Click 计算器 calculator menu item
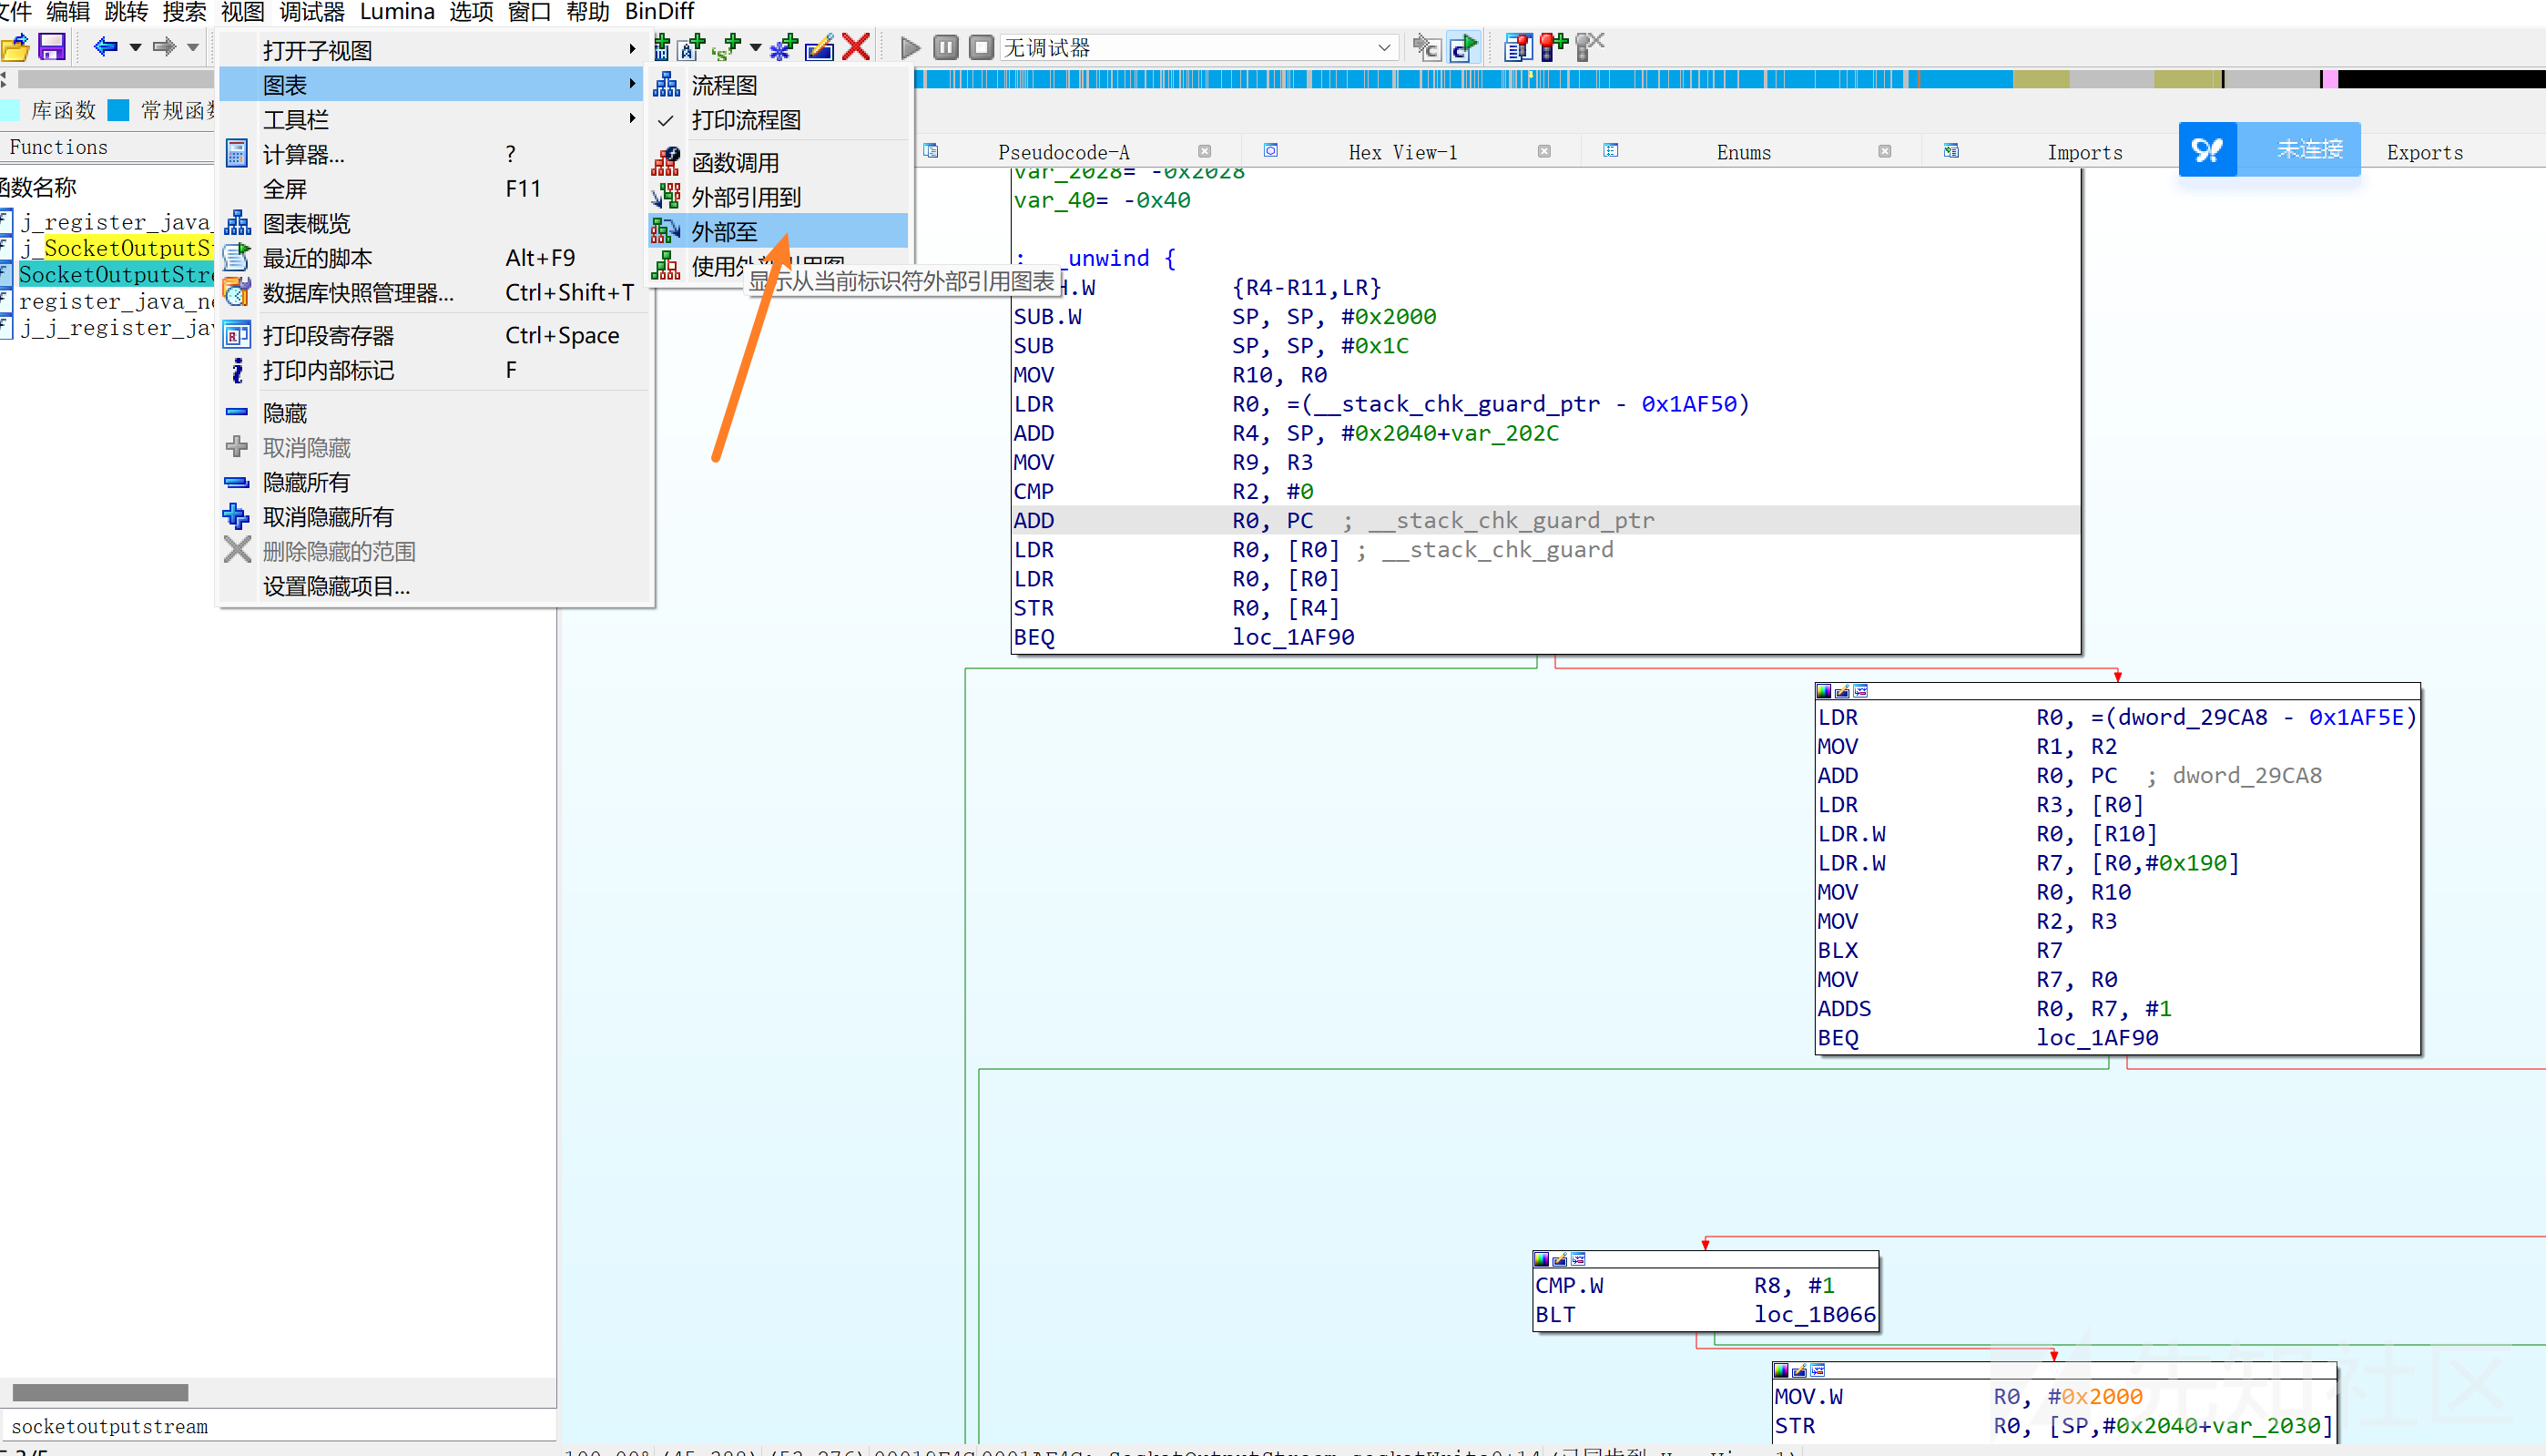This screenshot has width=2546, height=1456. (431, 154)
